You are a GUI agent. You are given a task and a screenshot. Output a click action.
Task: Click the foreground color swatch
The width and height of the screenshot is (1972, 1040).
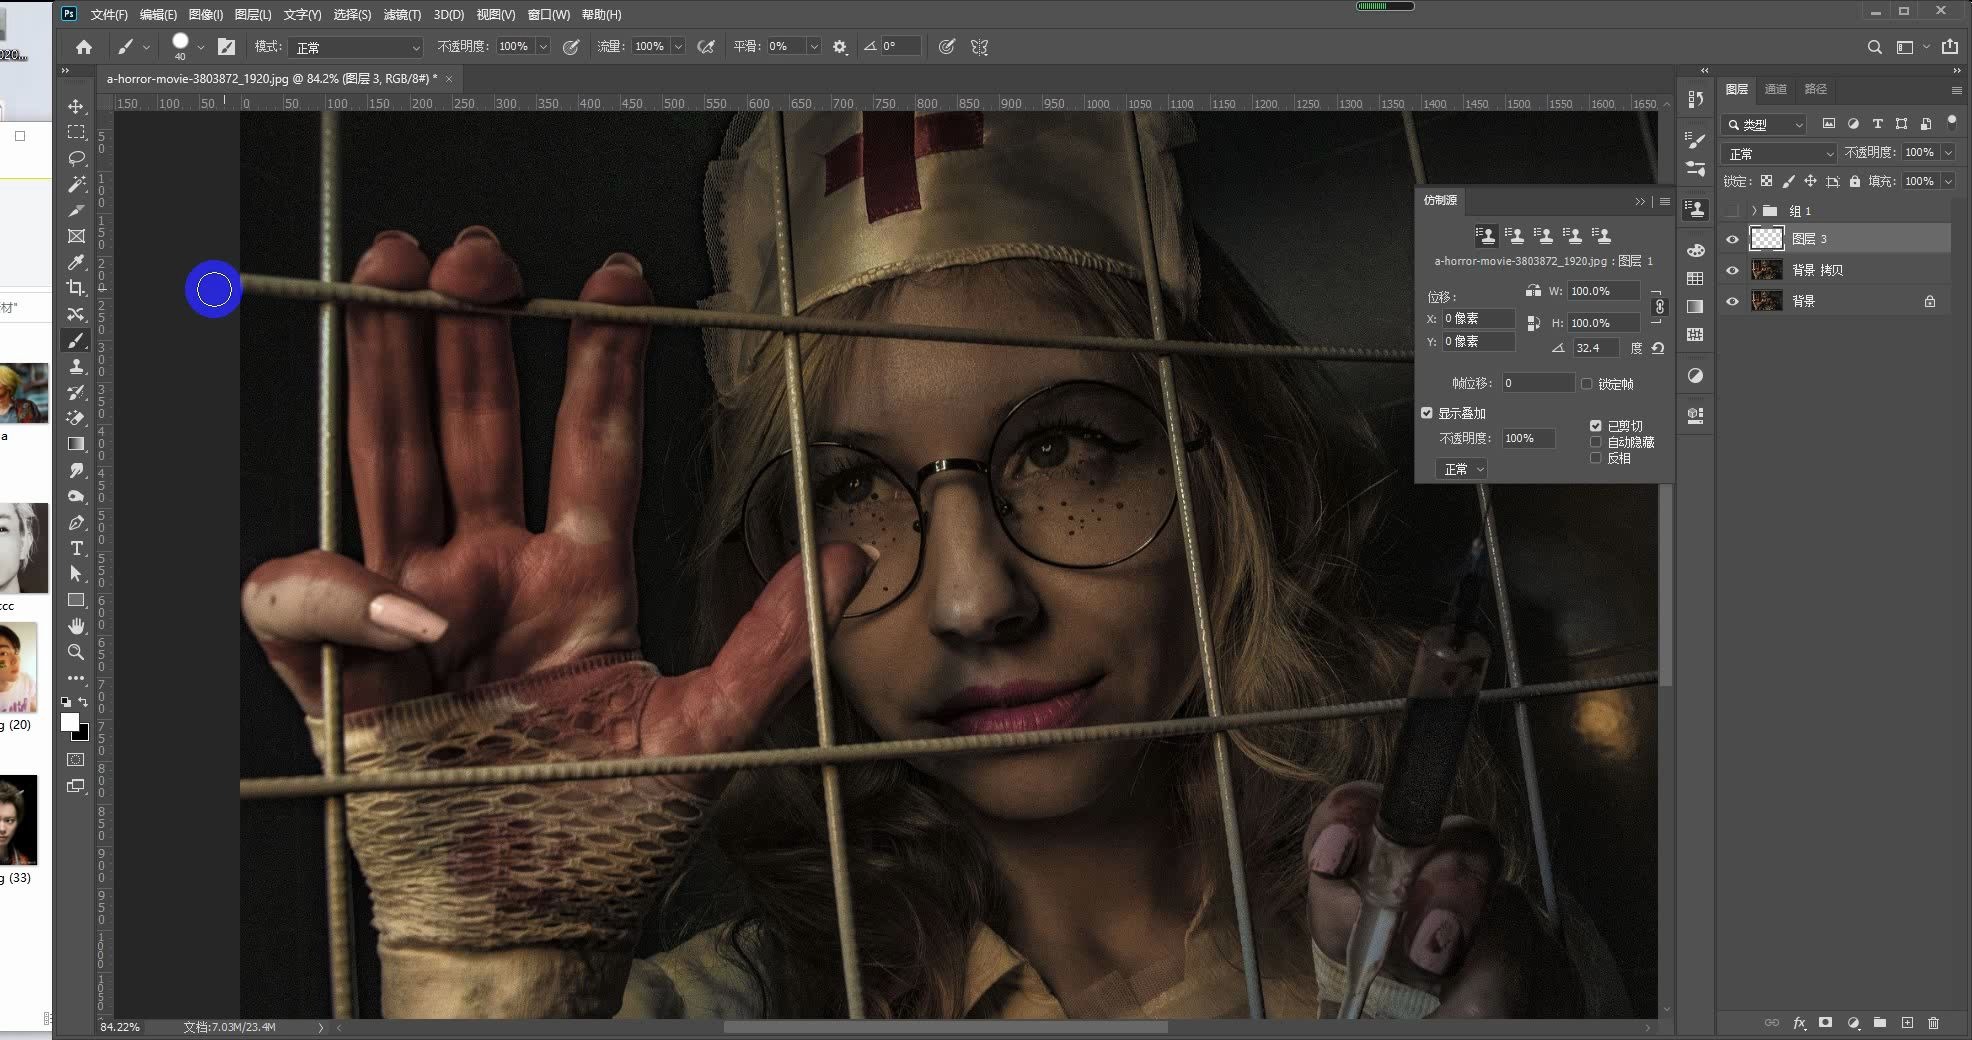(x=69, y=722)
